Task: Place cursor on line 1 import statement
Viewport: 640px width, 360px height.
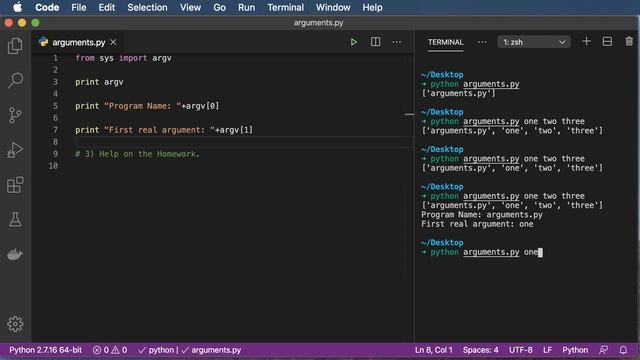Action: [123, 58]
